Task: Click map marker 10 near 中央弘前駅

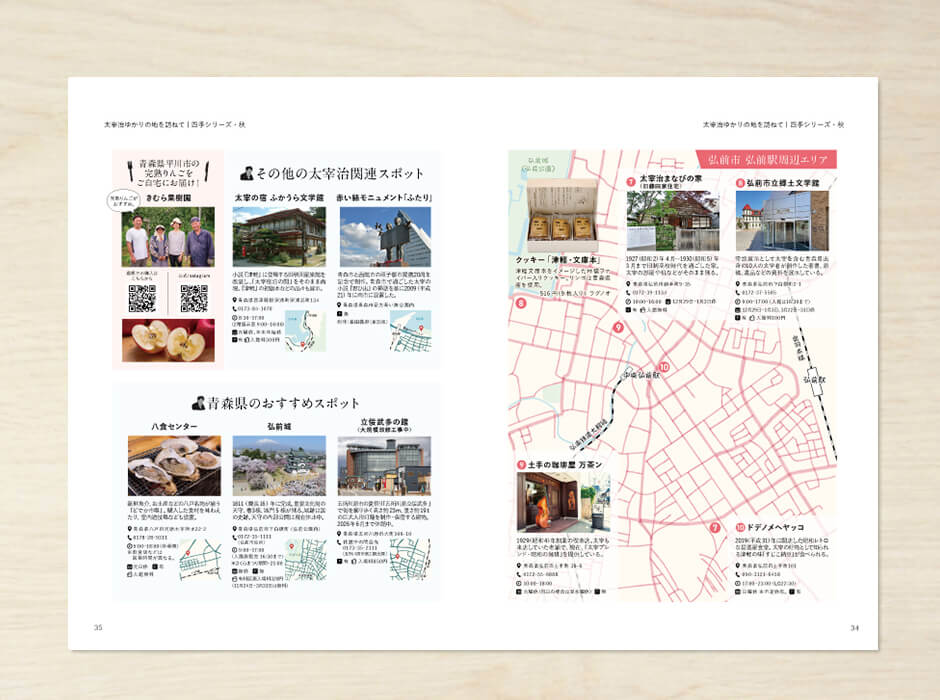Action: [x=664, y=367]
